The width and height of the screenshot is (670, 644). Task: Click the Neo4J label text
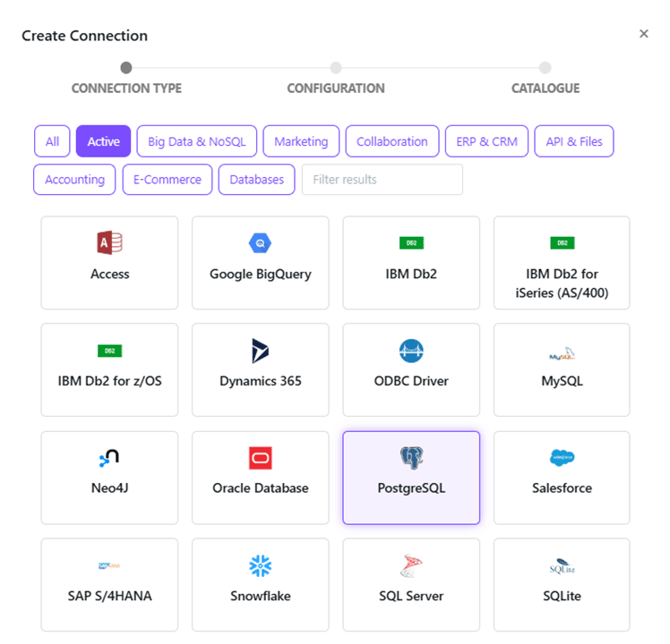tap(110, 488)
